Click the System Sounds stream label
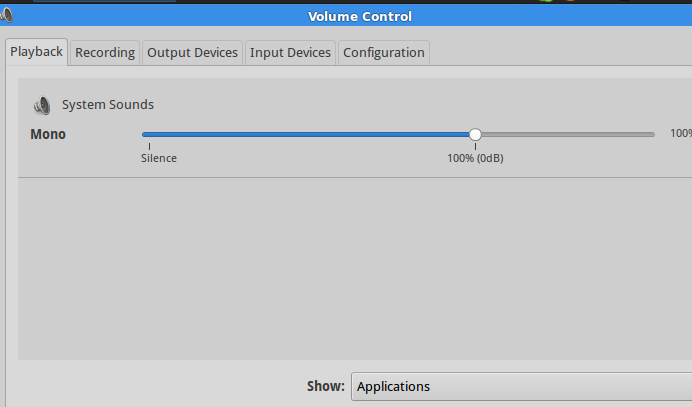This screenshot has height=407, width=692. coord(108,105)
